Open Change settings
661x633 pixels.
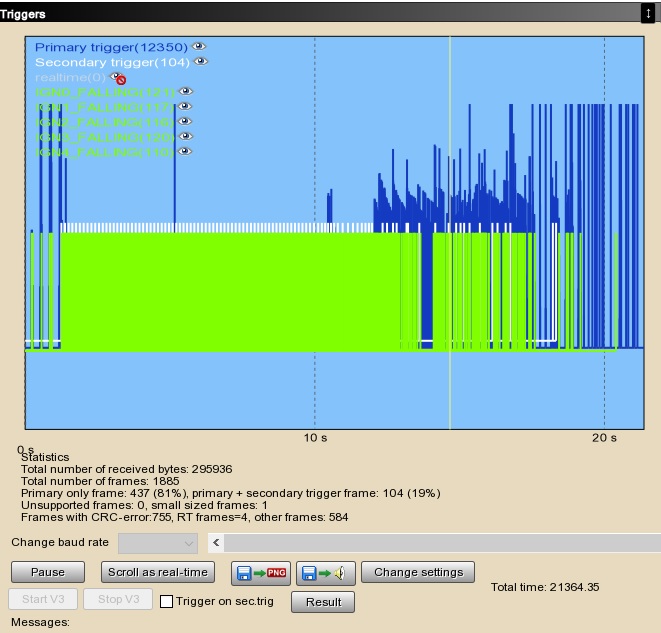417,573
